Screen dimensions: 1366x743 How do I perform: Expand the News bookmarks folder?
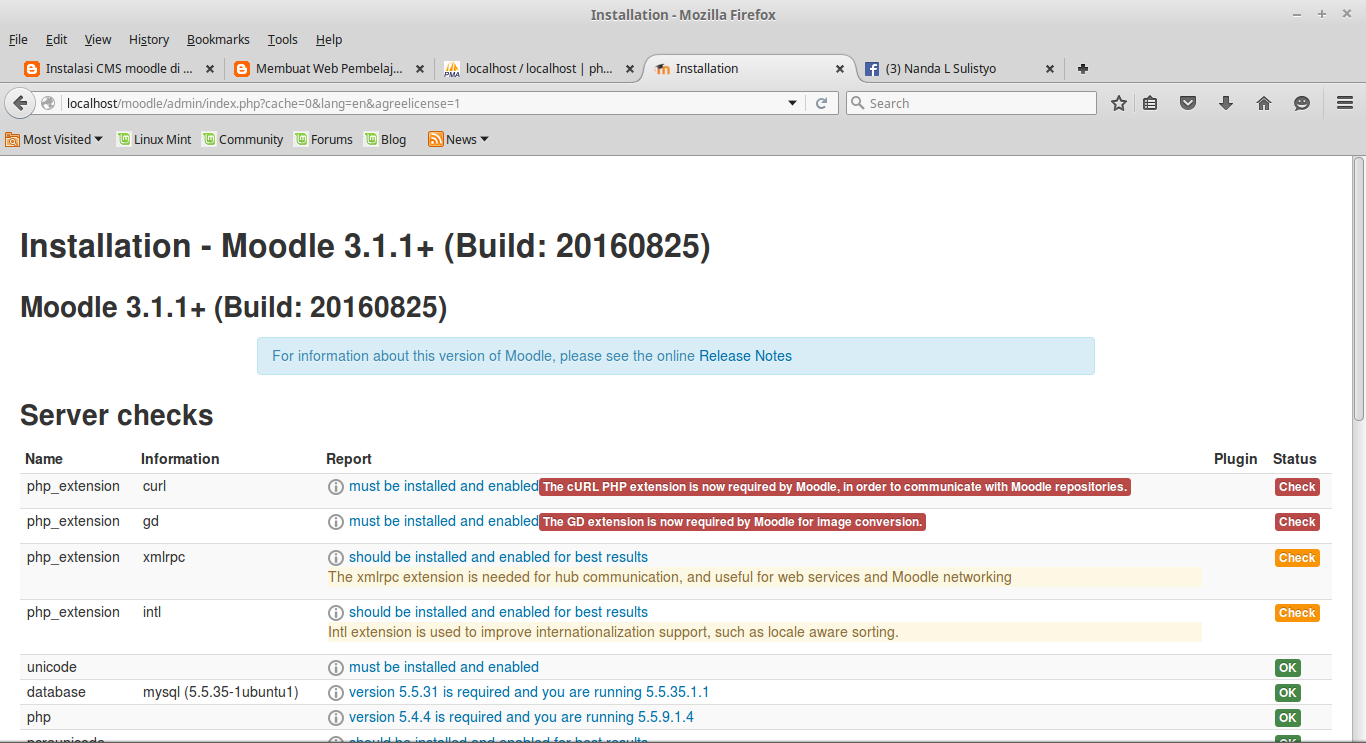click(x=458, y=140)
